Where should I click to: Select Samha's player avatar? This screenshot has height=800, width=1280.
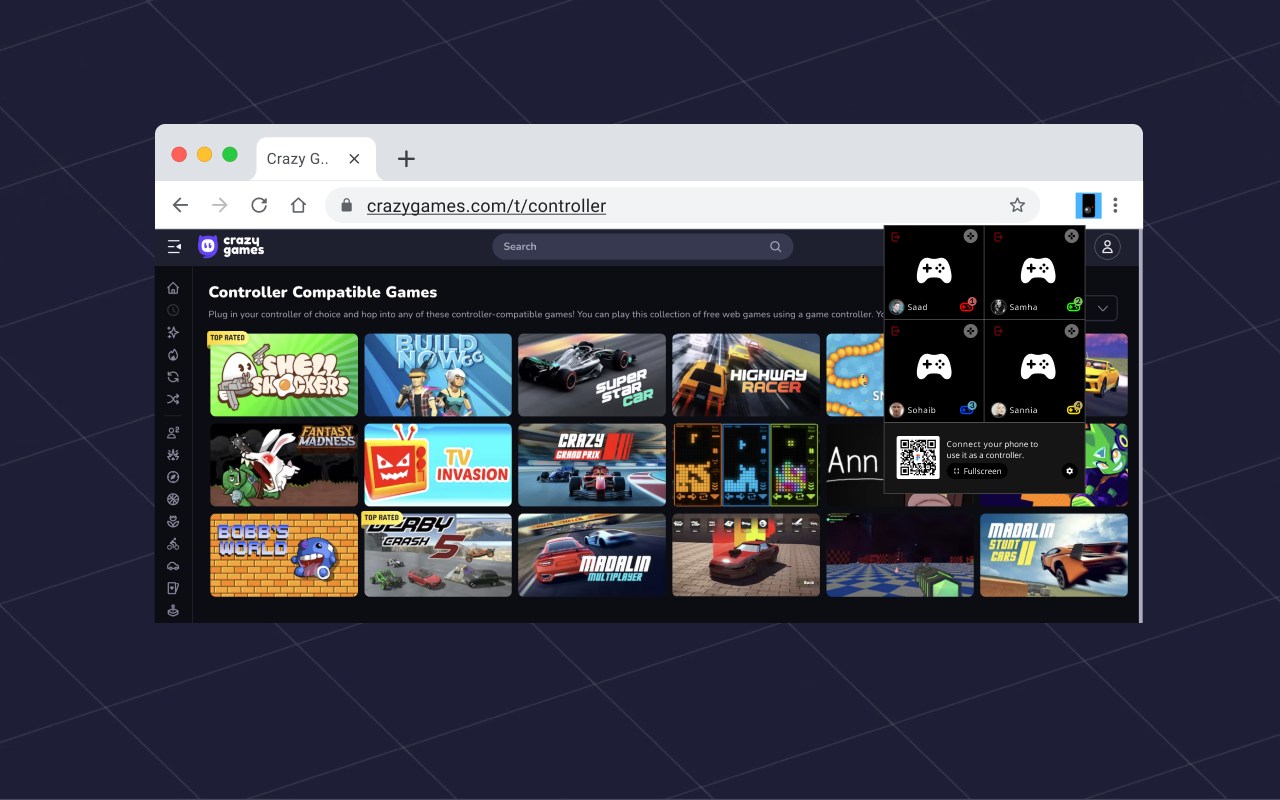(998, 307)
